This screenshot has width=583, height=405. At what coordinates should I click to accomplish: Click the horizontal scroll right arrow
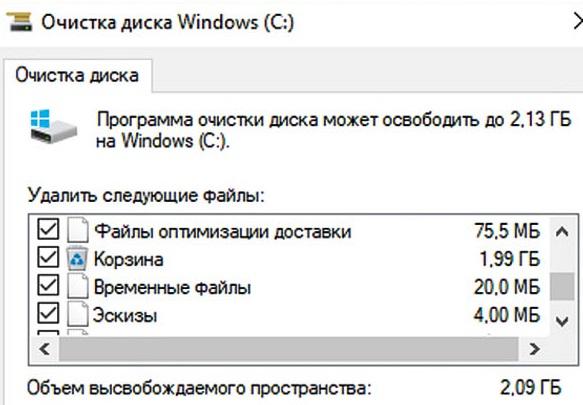[x=534, y=349]
